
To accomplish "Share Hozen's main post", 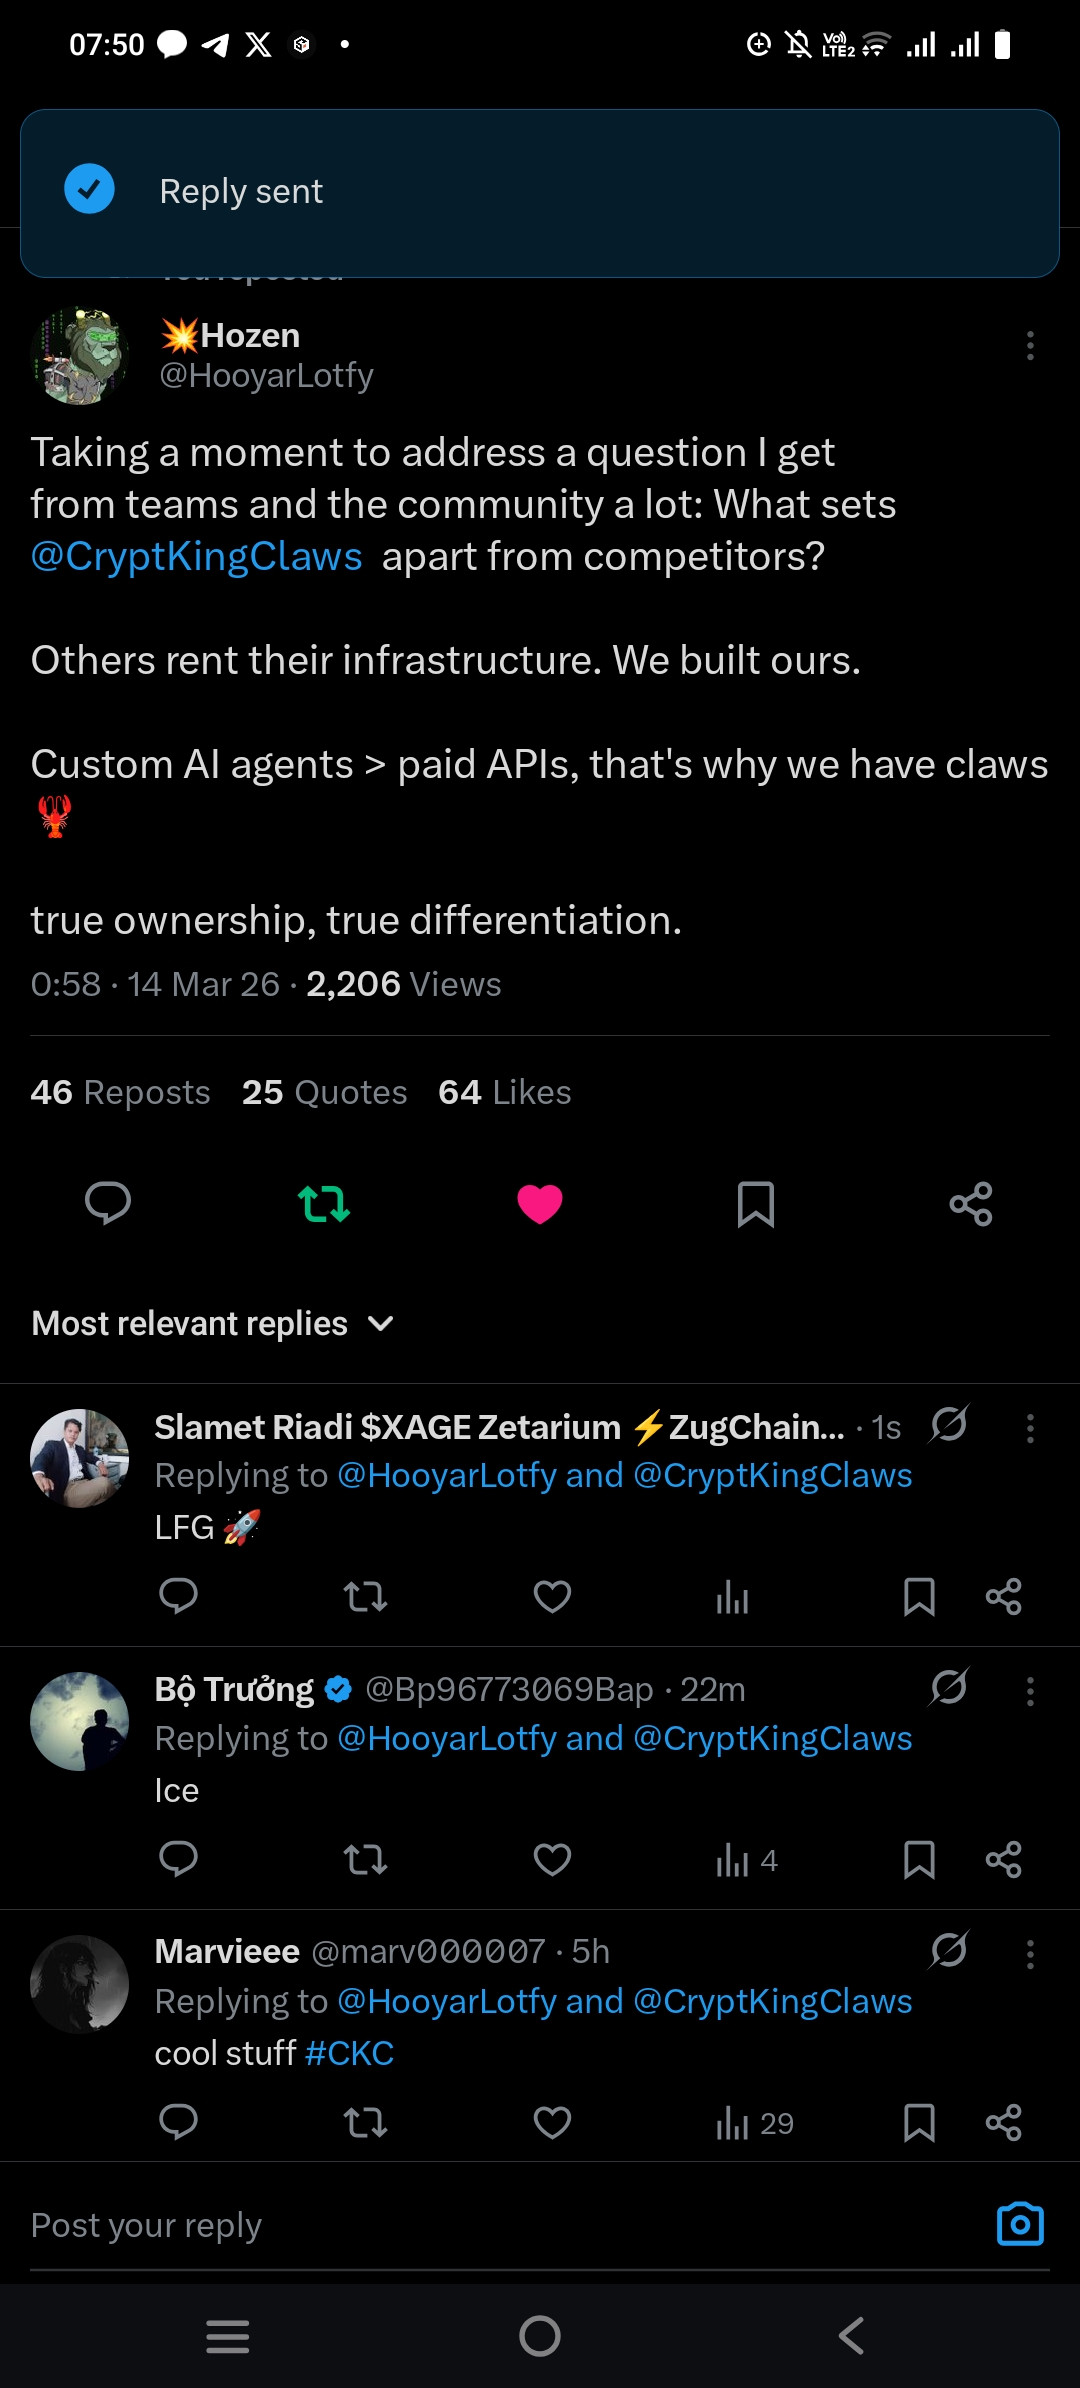I will coord(971,1204).
